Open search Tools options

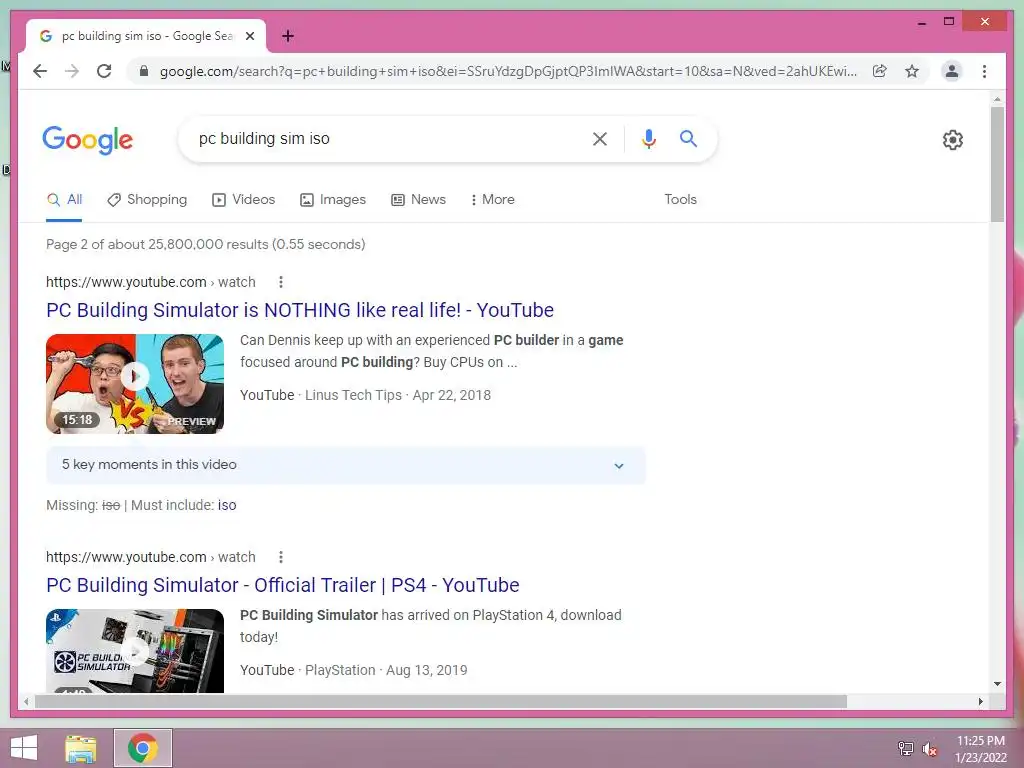coord(680,199)
